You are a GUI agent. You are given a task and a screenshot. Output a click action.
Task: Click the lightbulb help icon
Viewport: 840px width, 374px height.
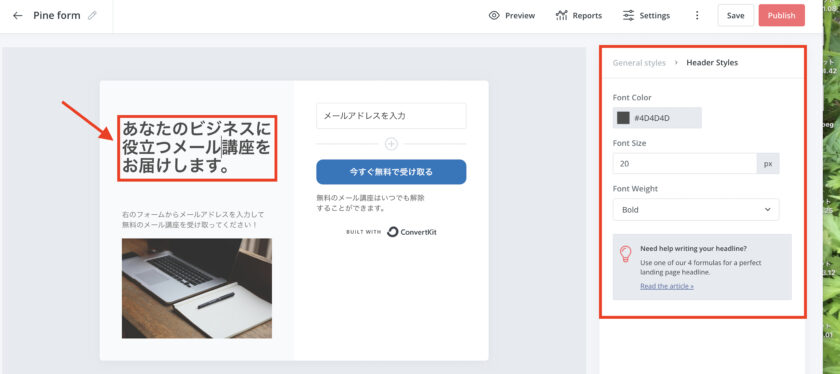click(x=625, y=254)
